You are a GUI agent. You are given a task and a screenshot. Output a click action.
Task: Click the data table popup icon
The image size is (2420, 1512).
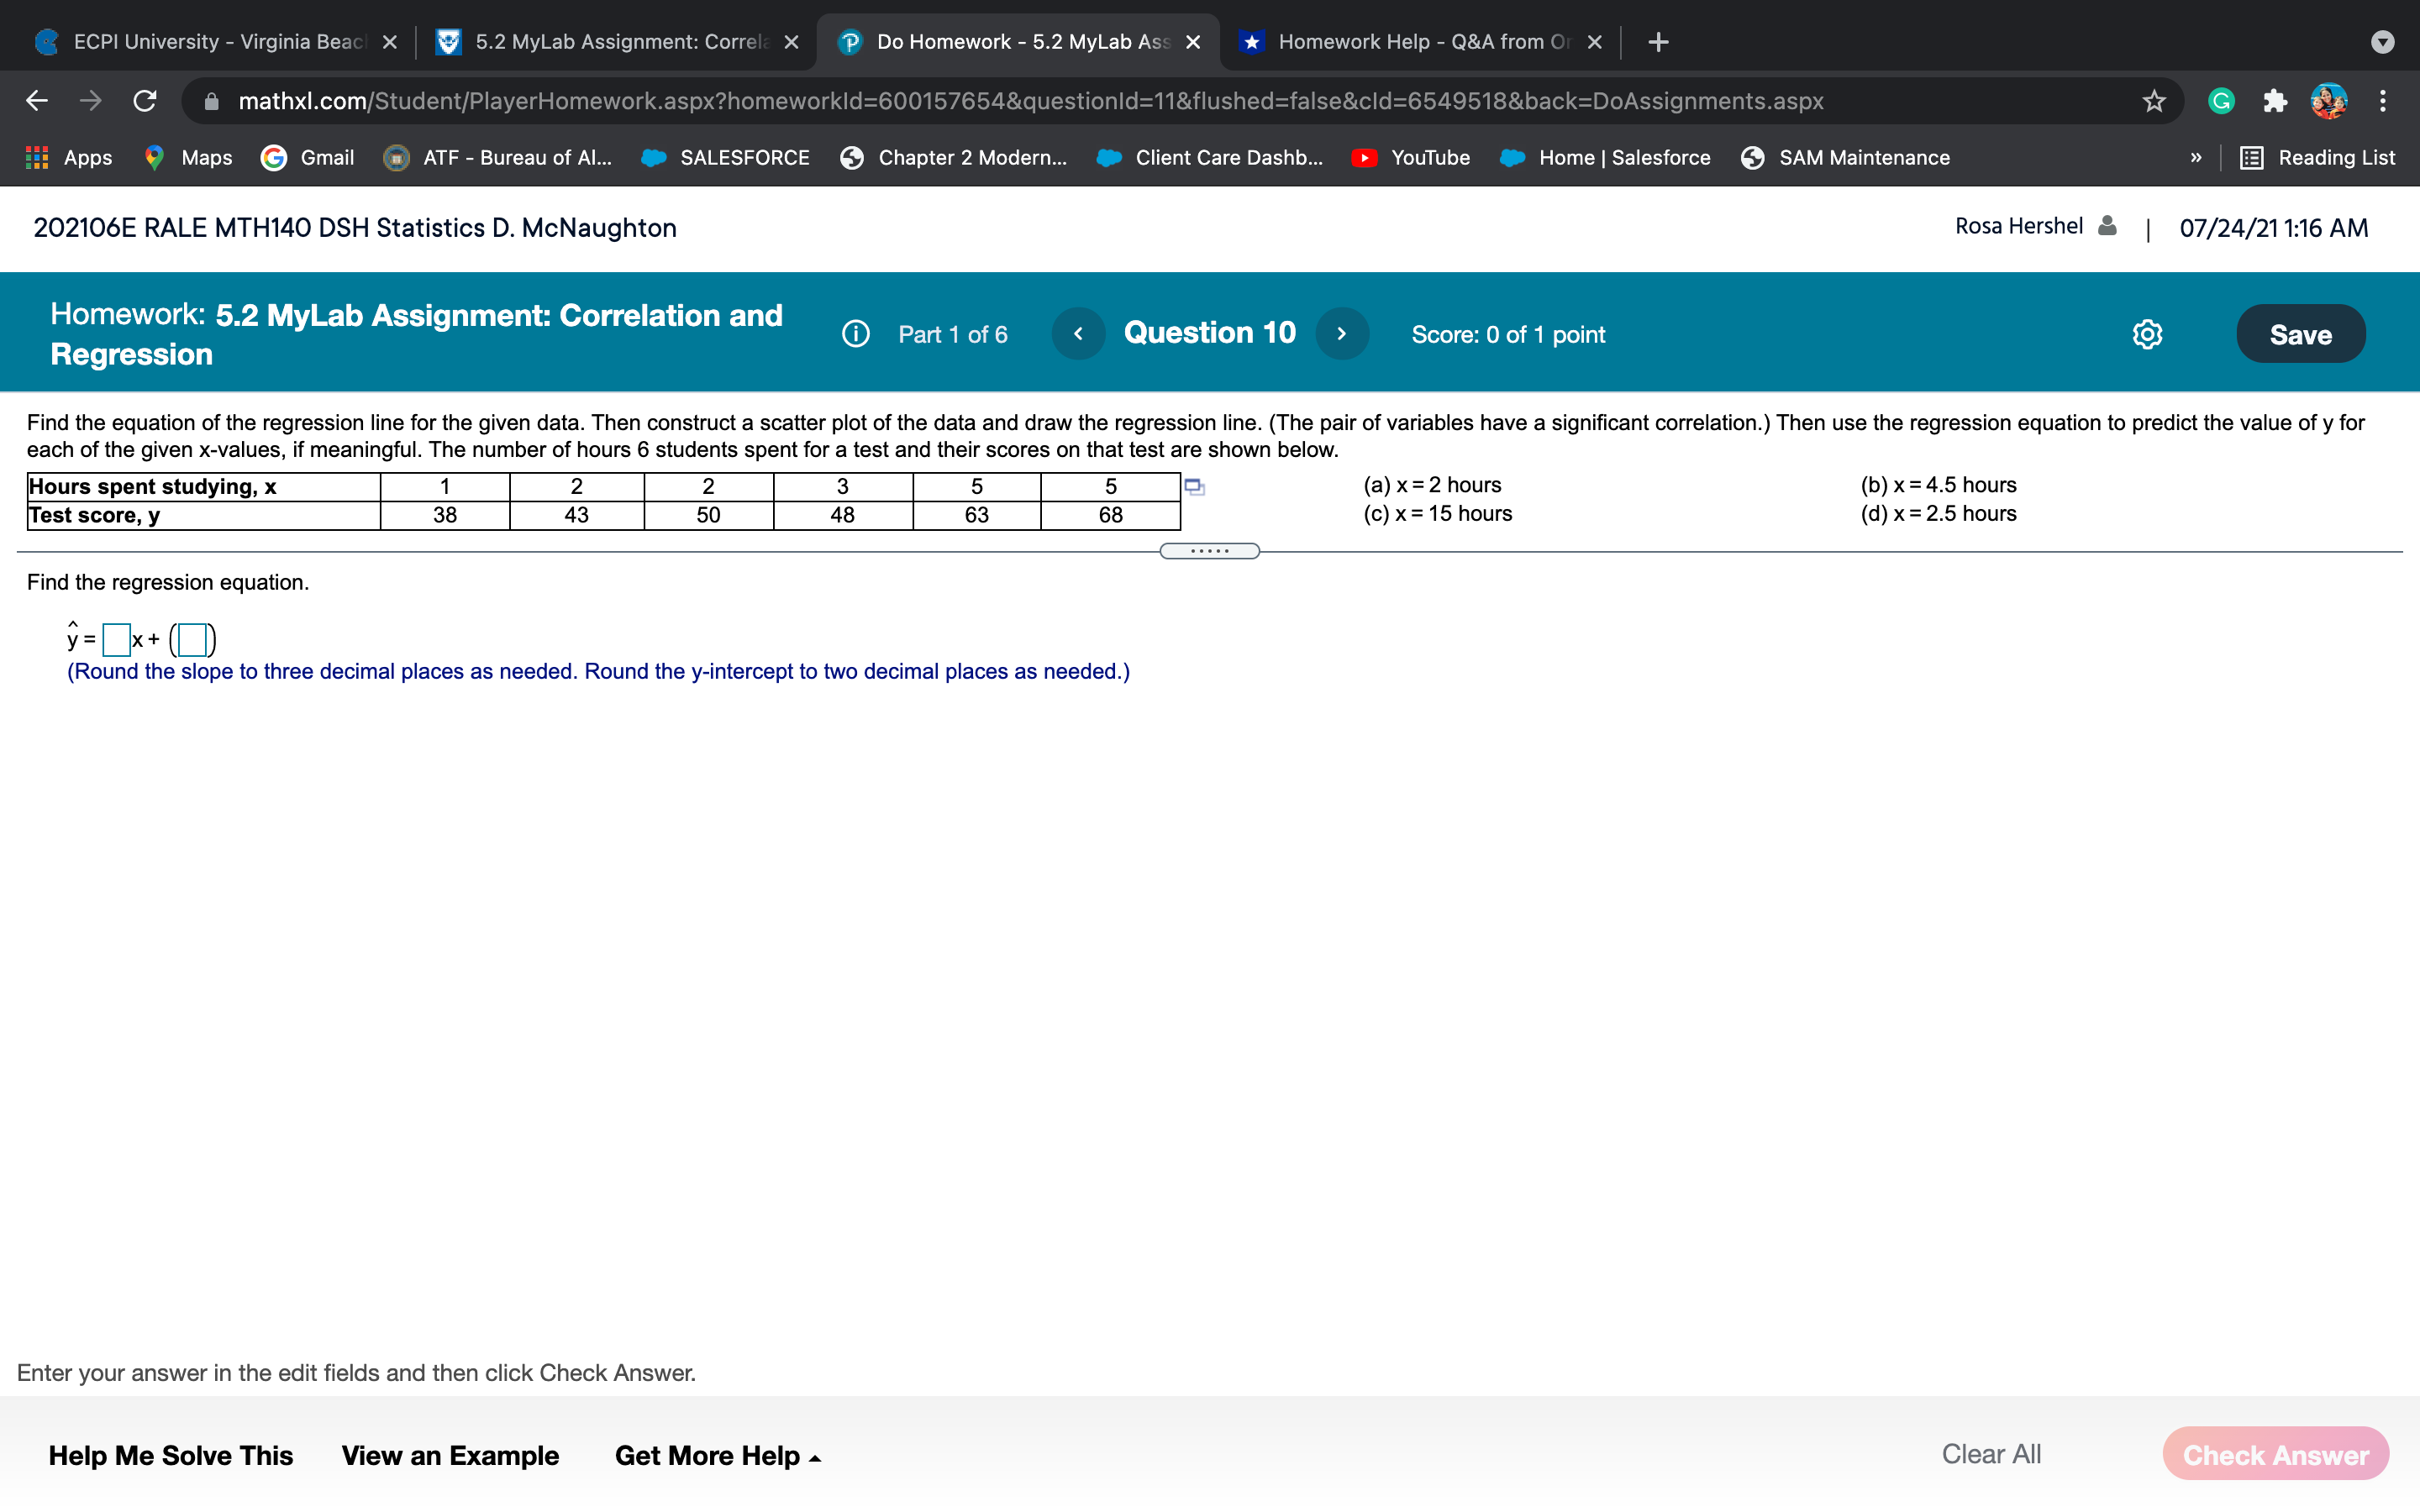click(x=1194, y=487)
